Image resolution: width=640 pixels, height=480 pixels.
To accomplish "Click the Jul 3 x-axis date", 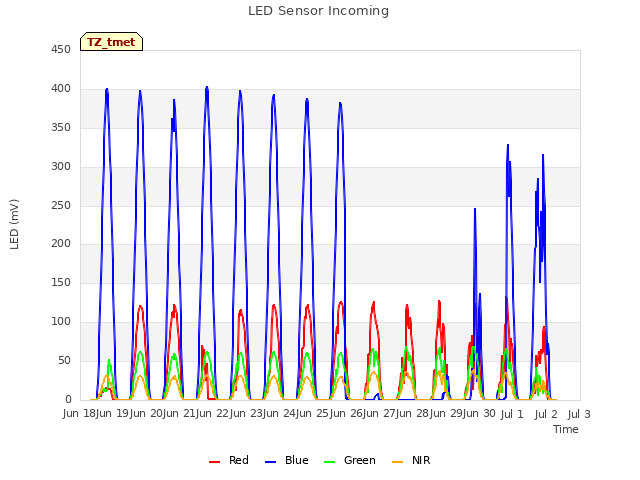I will pos(579,414).
